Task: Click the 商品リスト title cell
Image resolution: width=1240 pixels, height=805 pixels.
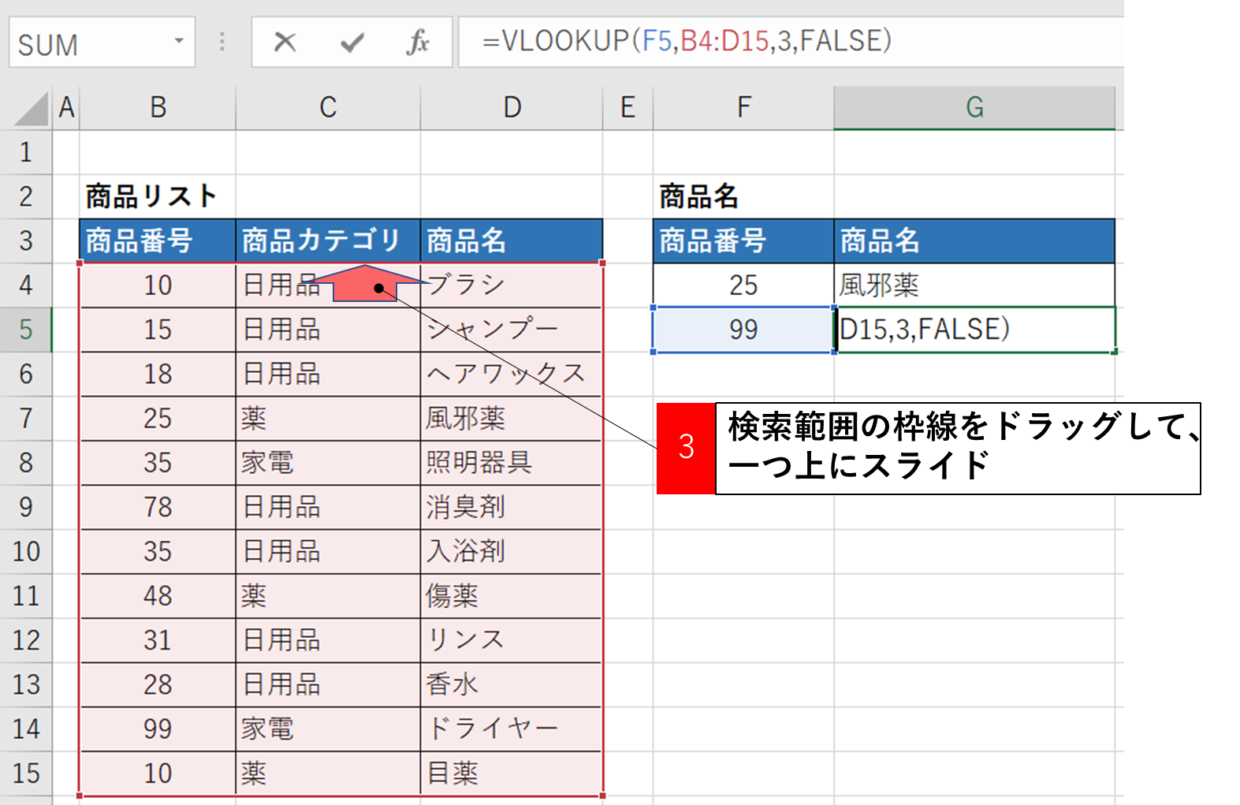Action: 157,196
